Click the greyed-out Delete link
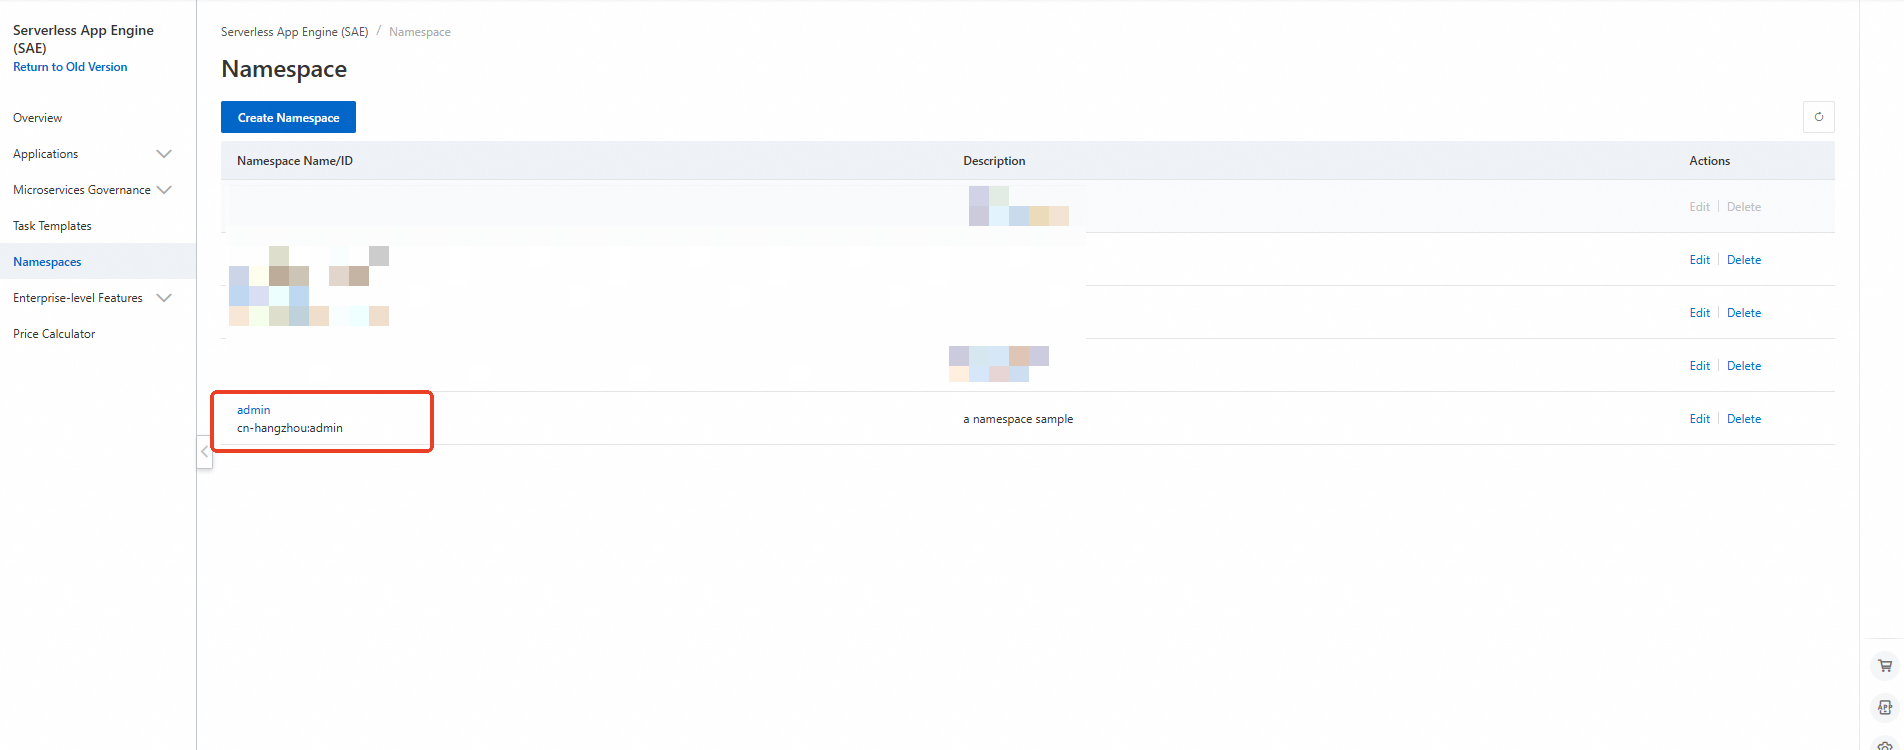Image resolution: width=1904 pixels, height=750 pixels. (x=1743, y=207)
